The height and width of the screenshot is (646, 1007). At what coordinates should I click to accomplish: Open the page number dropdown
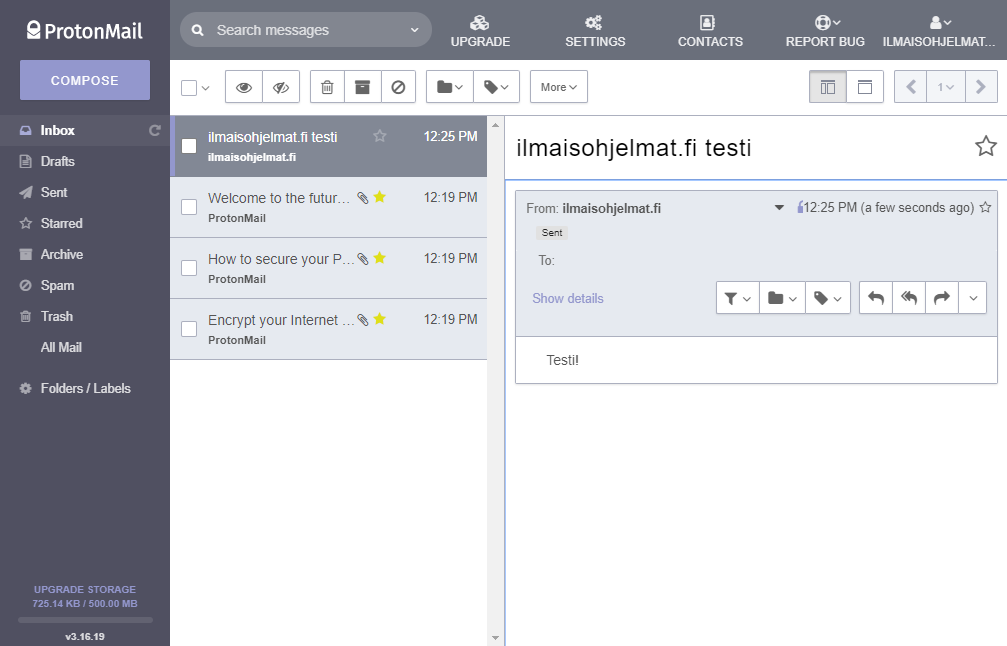coord(945,87)
